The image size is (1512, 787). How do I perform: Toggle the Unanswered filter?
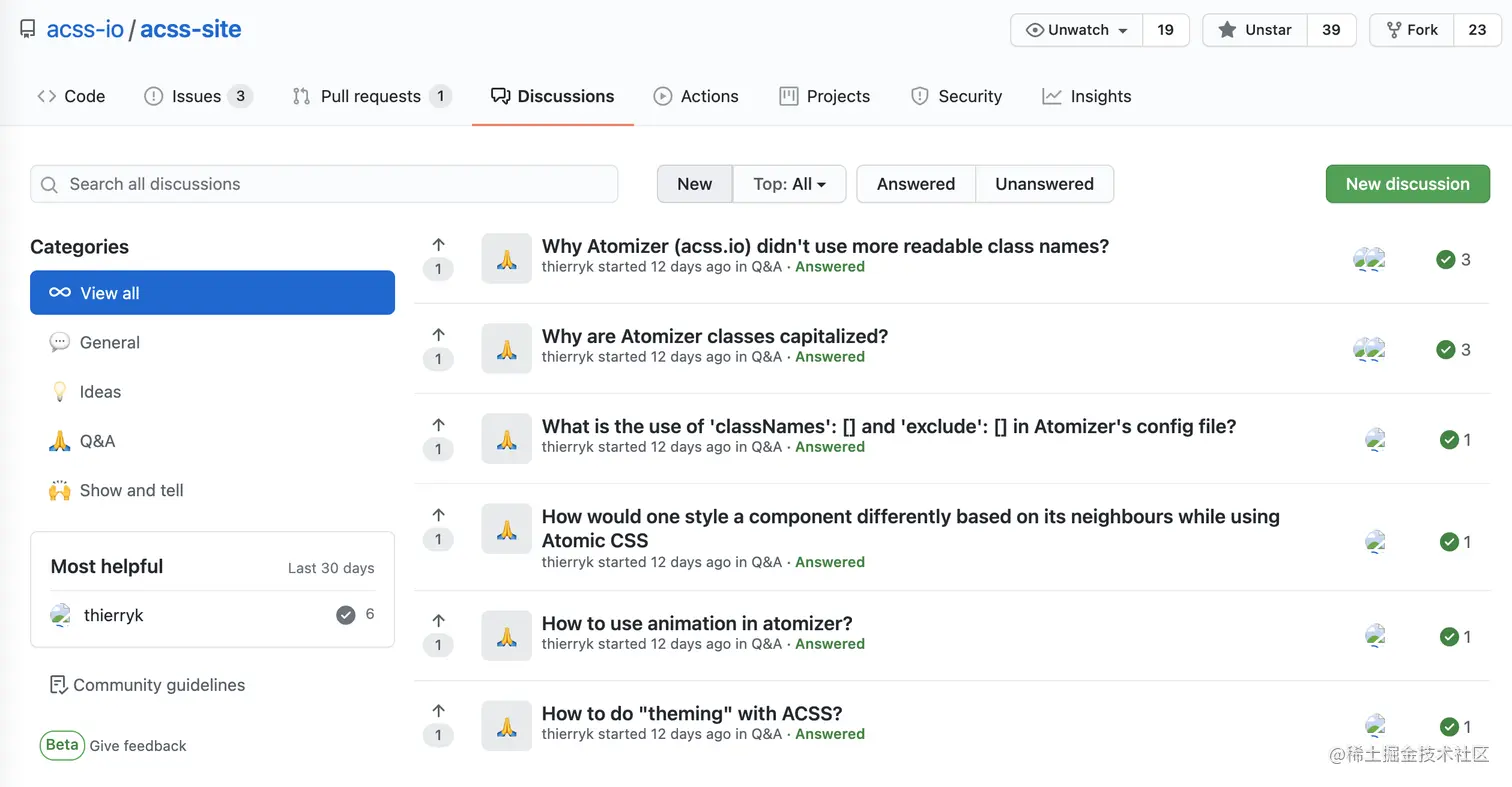(x=1044, y=184)
